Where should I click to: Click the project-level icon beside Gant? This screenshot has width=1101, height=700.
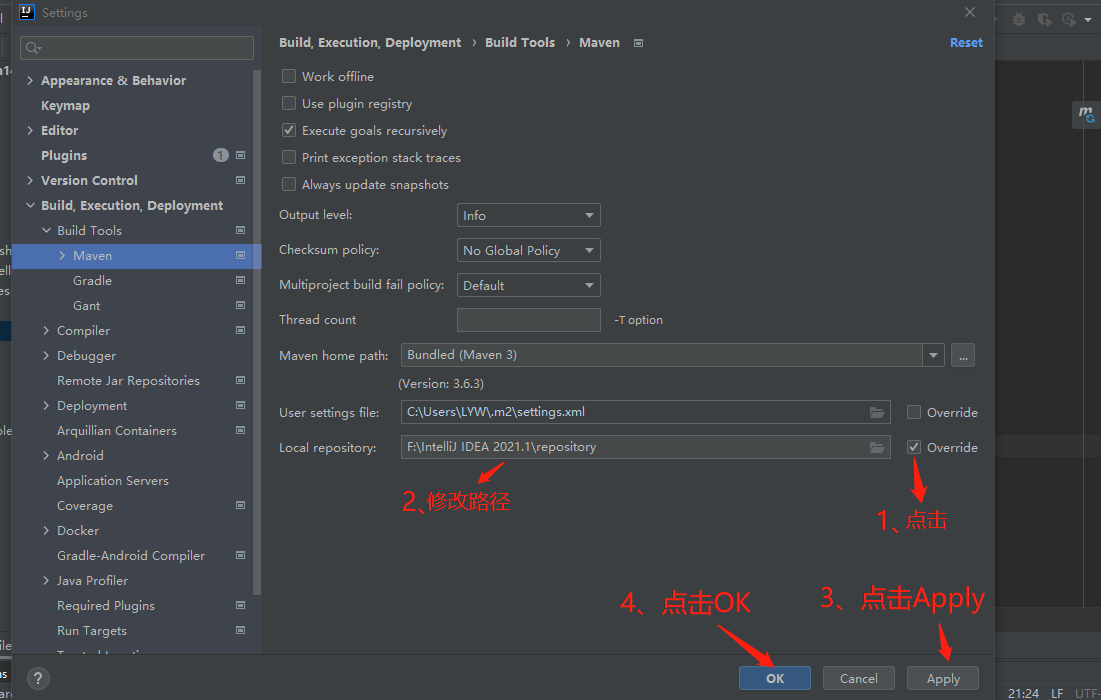click(240, 305)
